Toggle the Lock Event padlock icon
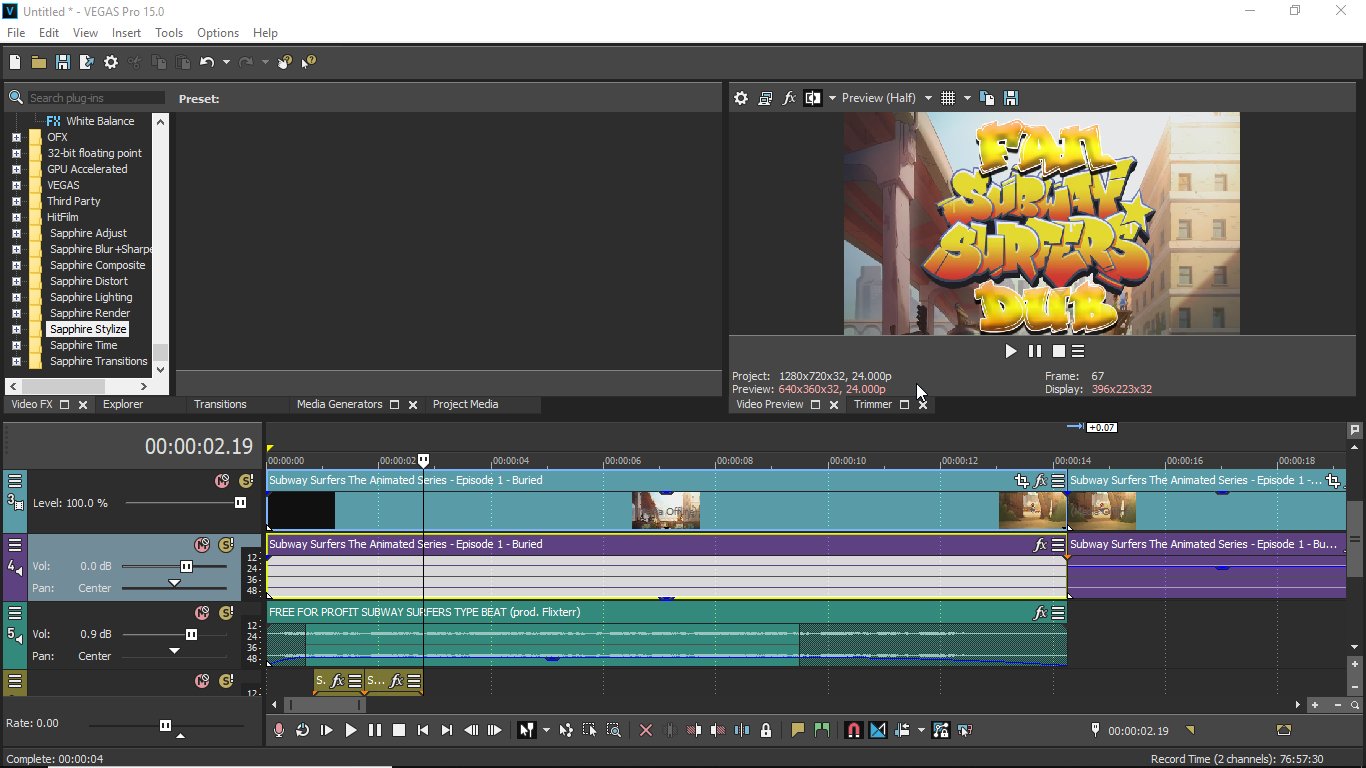This screenshot has height=768, width=1366. 766,731
